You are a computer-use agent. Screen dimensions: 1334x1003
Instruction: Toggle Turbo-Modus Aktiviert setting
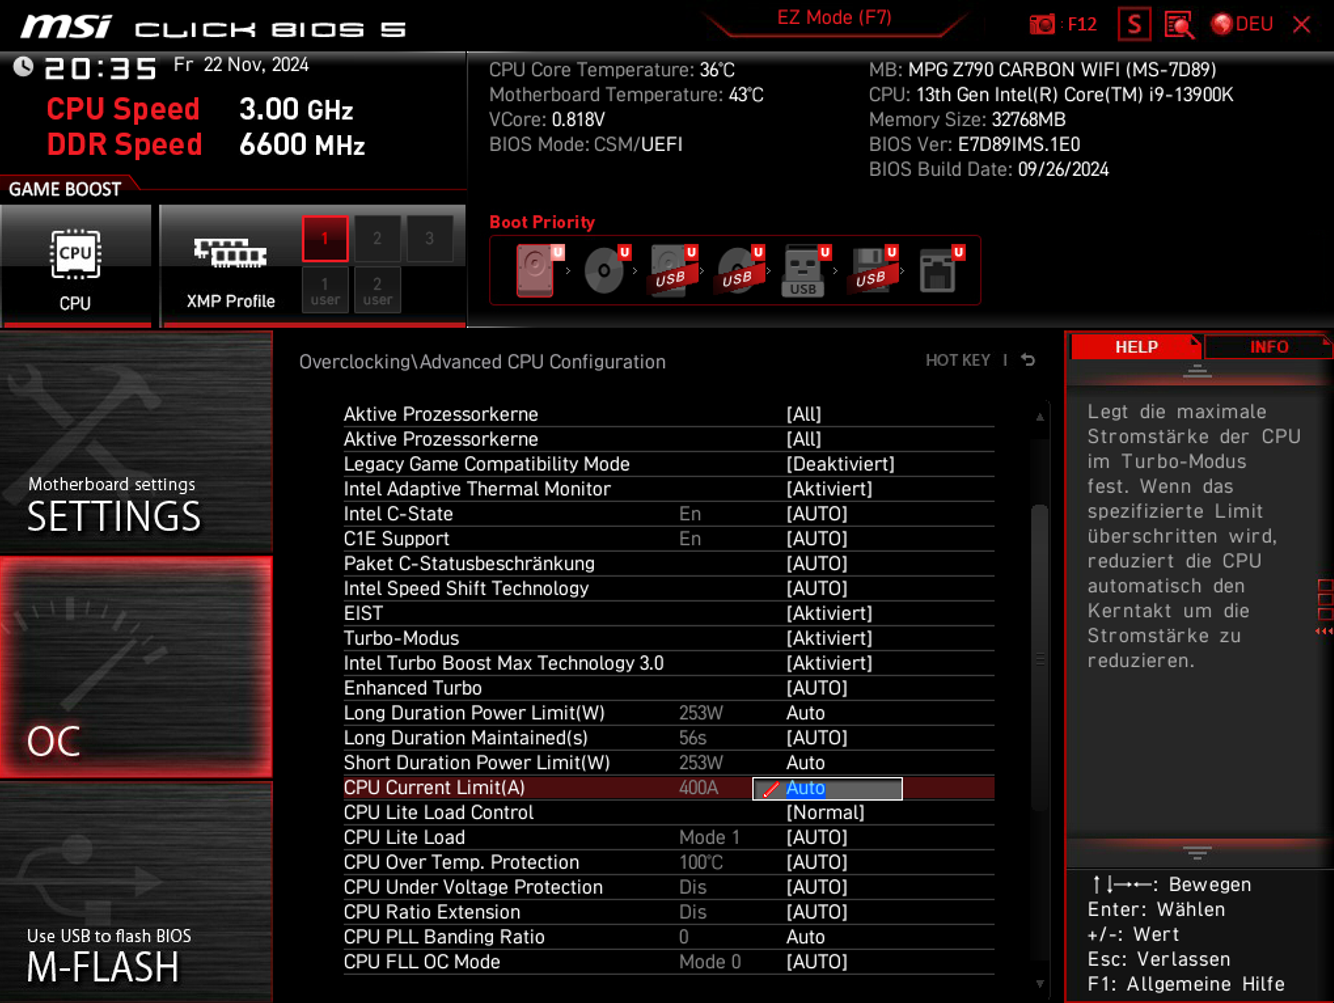click(829, 638)
